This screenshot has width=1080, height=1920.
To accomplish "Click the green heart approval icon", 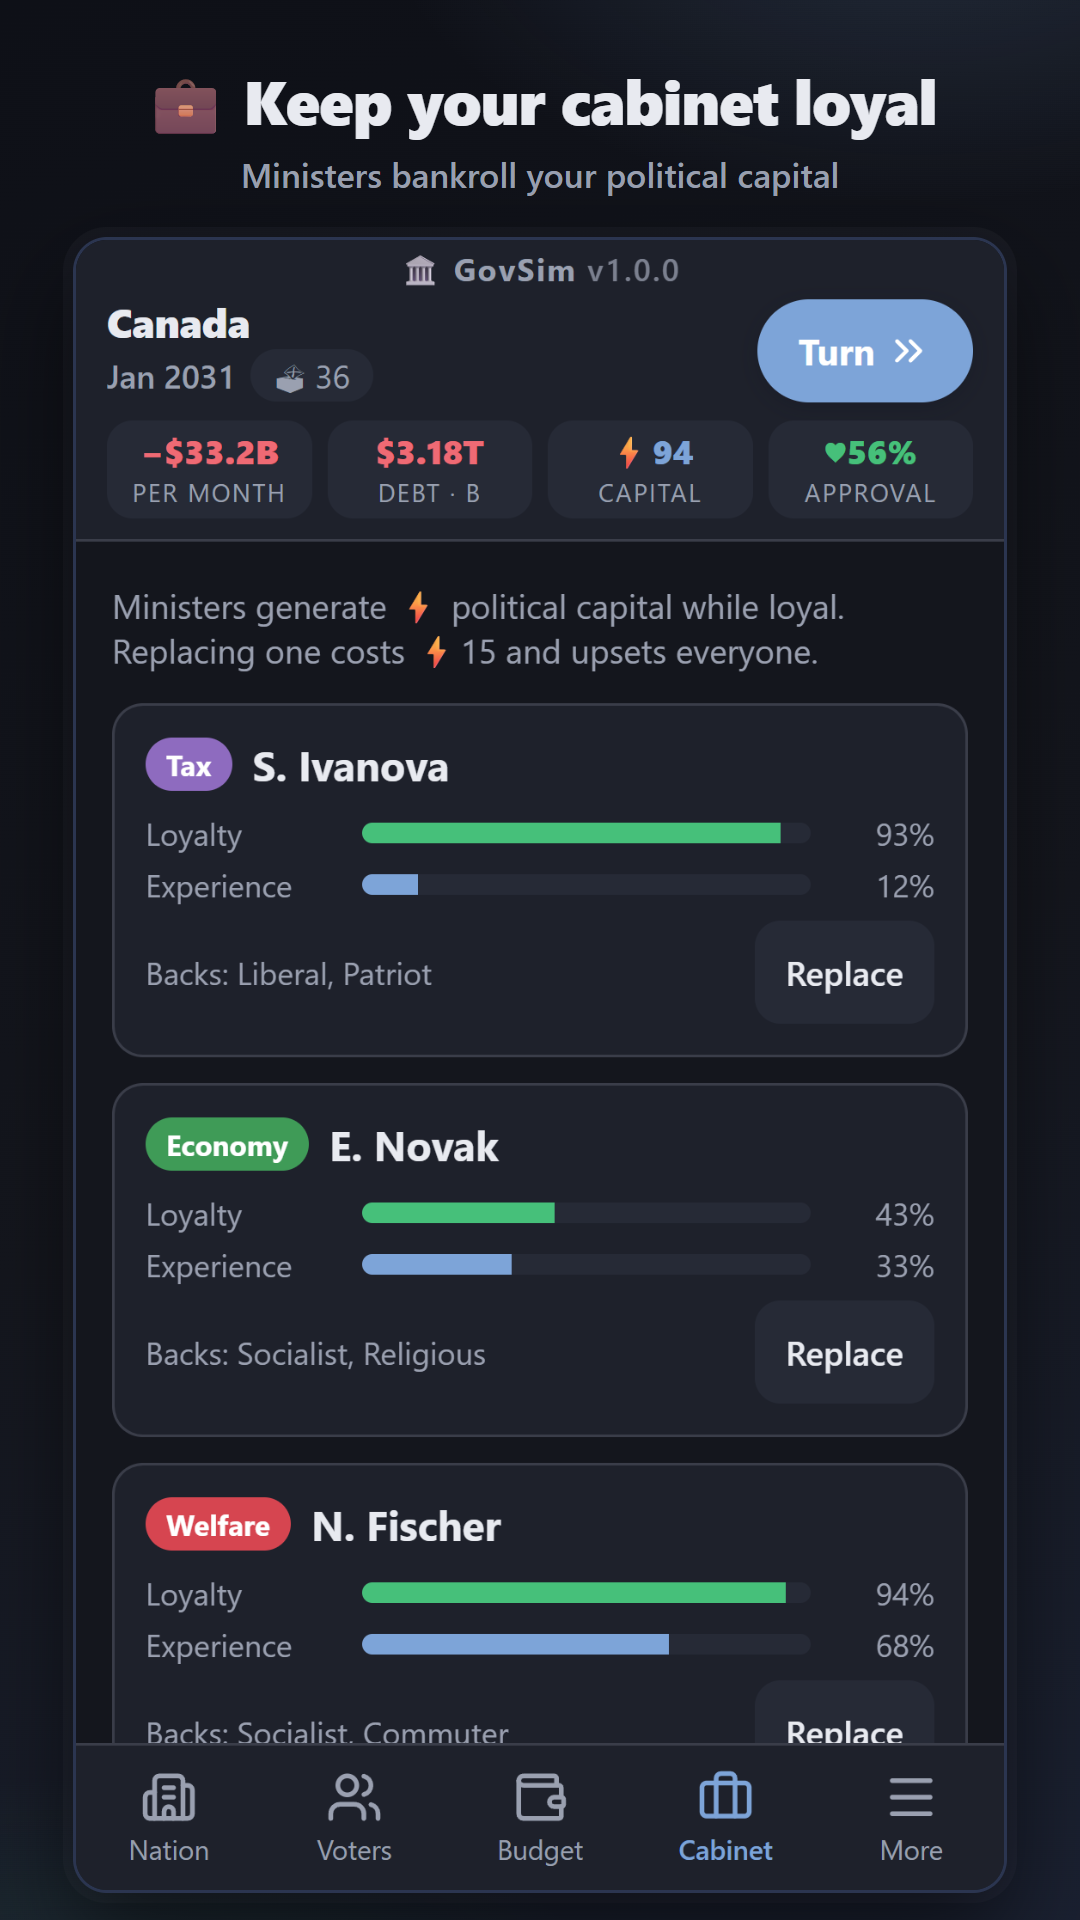I will (x=835, y=453).
